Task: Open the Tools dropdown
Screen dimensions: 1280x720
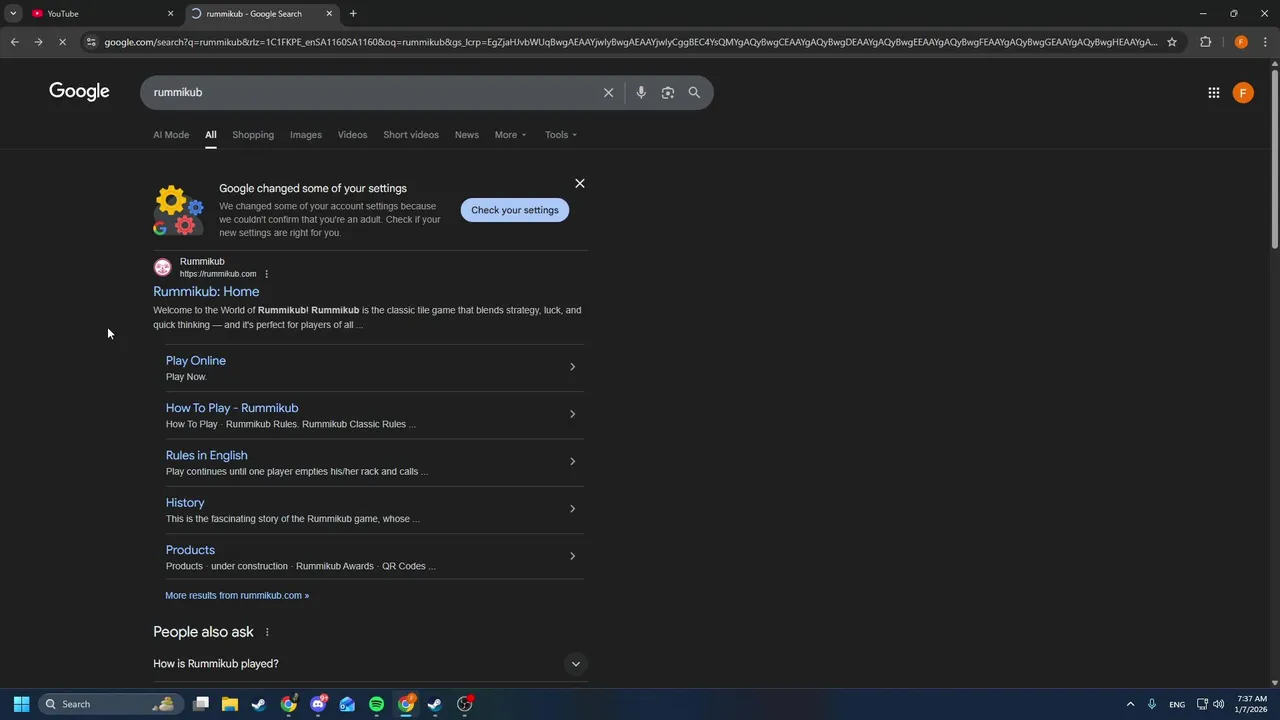Action: click(x=561, y=135)
